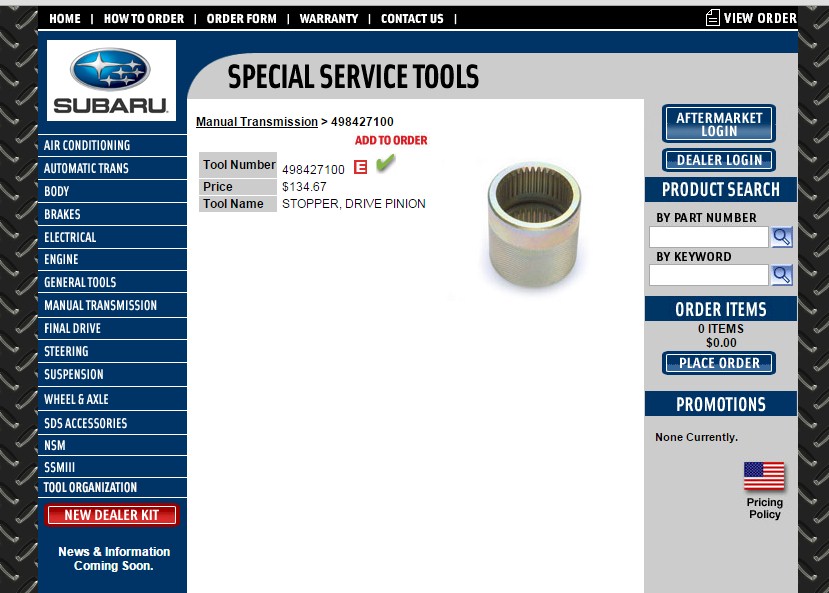The image size is (829, 593).
Task: Select the Air Conditioning category
Action: (112, 145)
